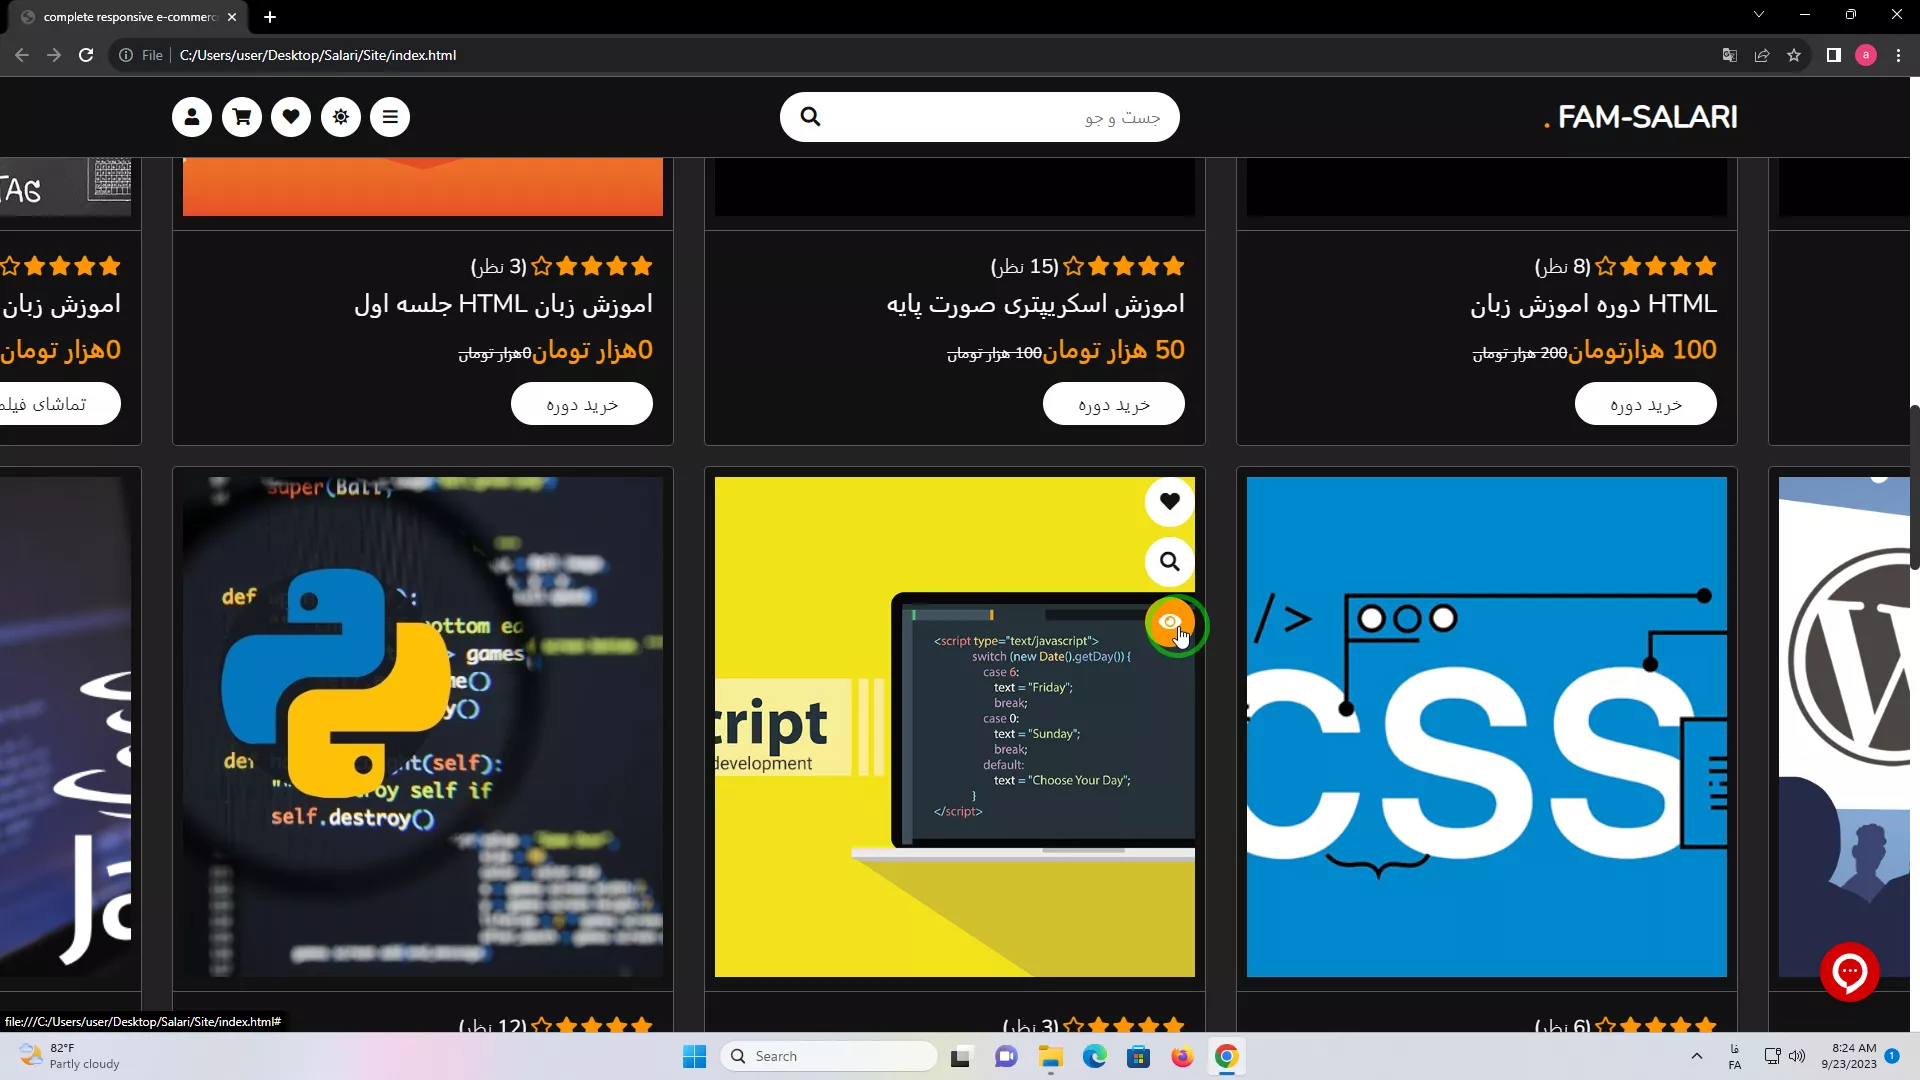This screenshot has height=1080, width=1920.
Task: Add JavaScript course to favorites heart
Action: point(1169,501)
